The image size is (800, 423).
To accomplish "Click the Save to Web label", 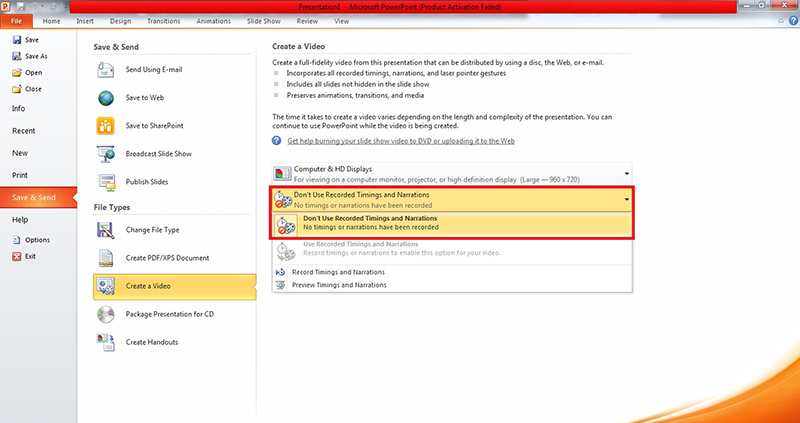I will pyautogui.click(x=145, y=97).
